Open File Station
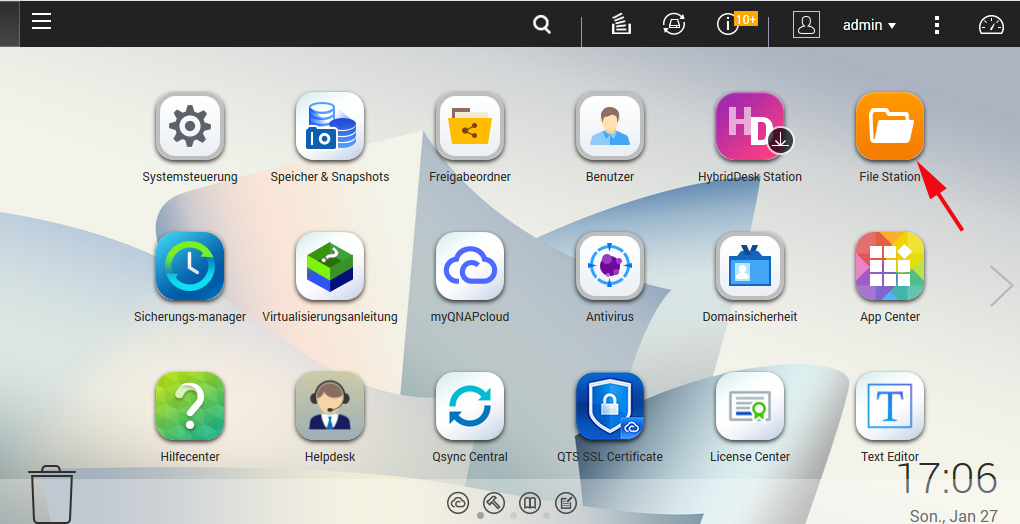1020x524 pixels. coord(890,126)
